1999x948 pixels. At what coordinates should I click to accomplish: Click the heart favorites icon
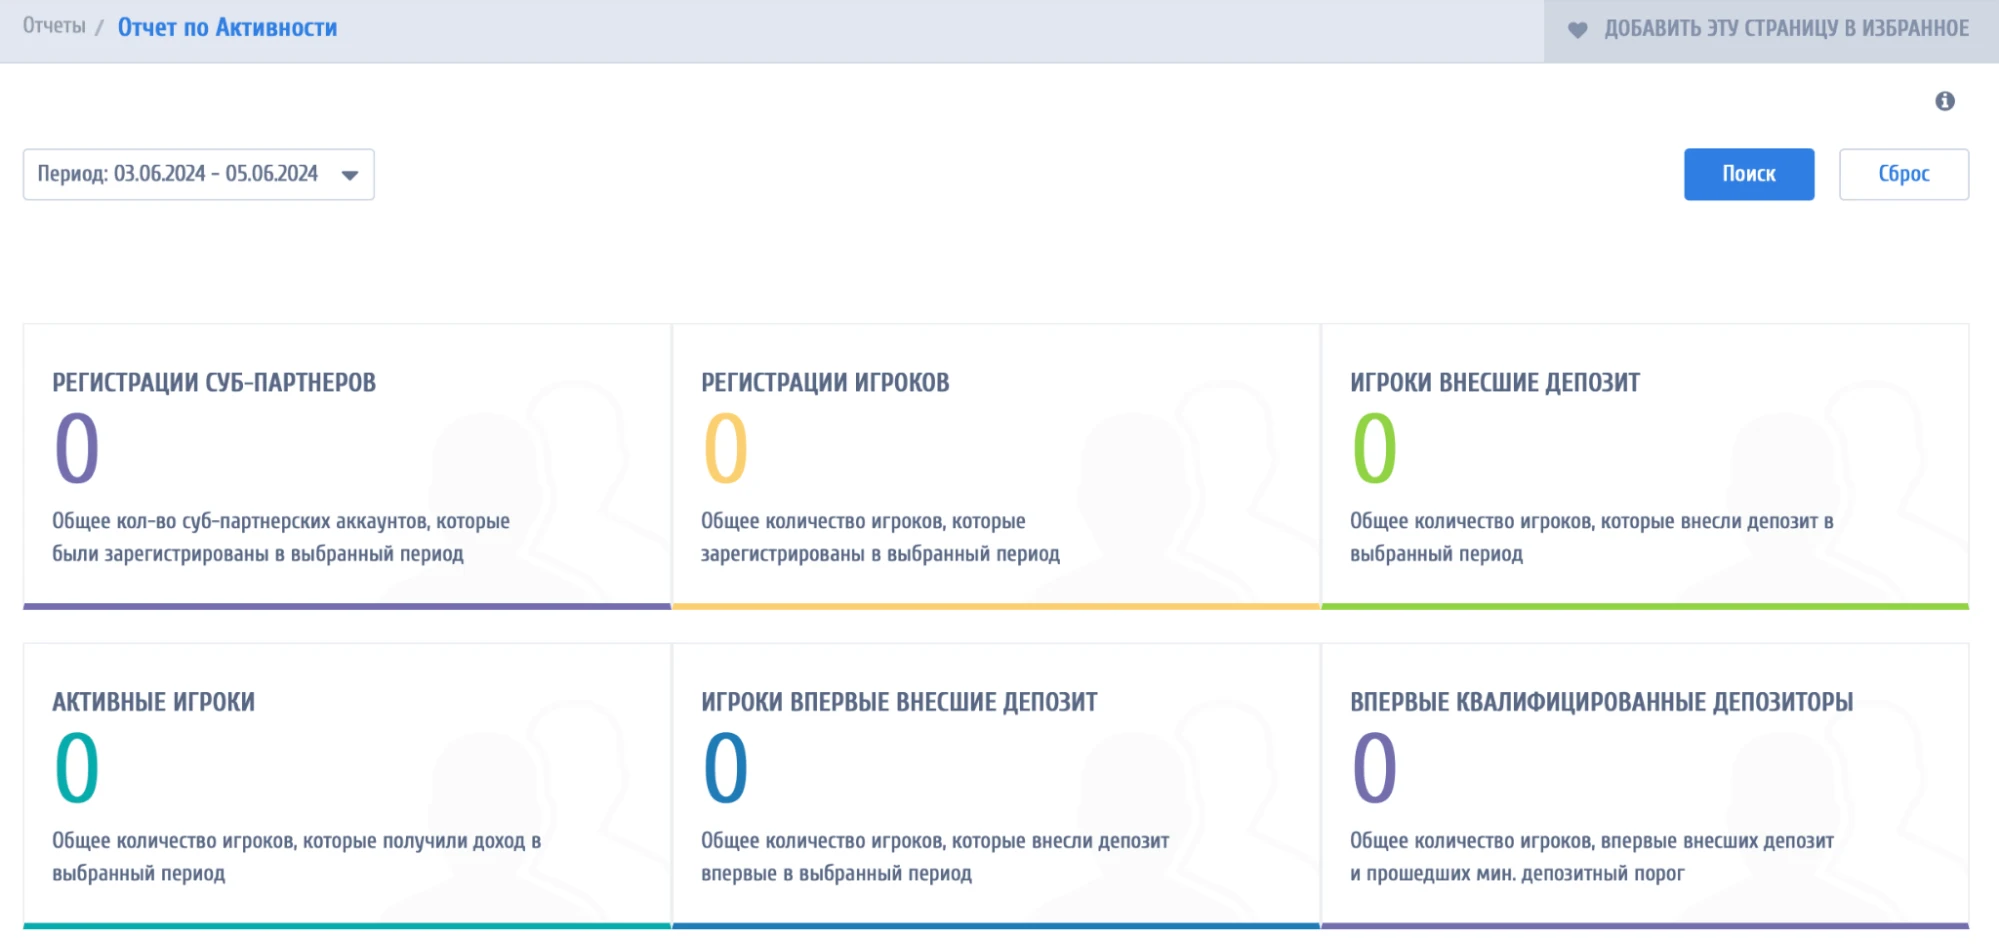1577,30
